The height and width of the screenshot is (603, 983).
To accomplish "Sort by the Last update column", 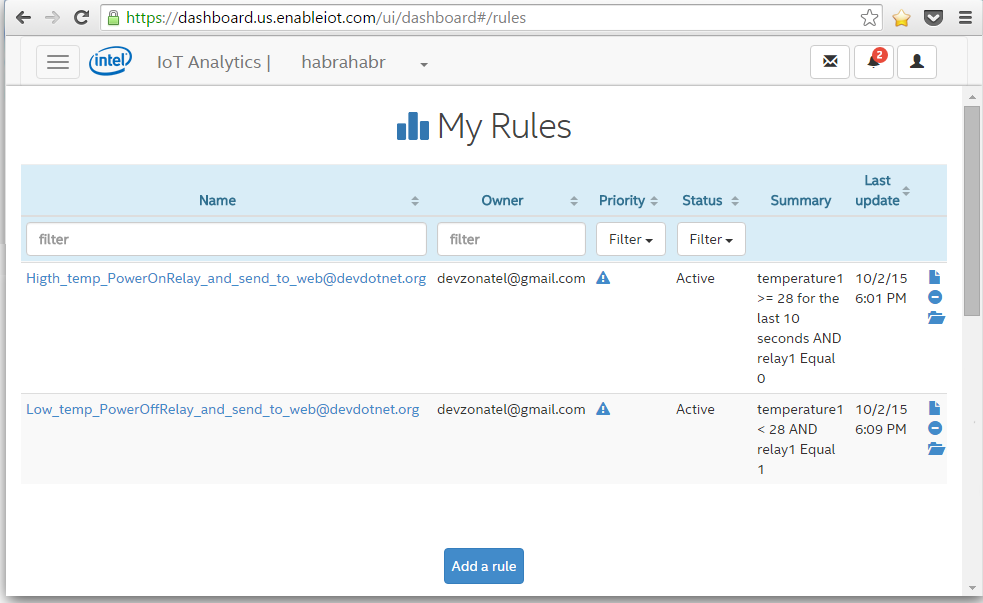I will (906, 191).
